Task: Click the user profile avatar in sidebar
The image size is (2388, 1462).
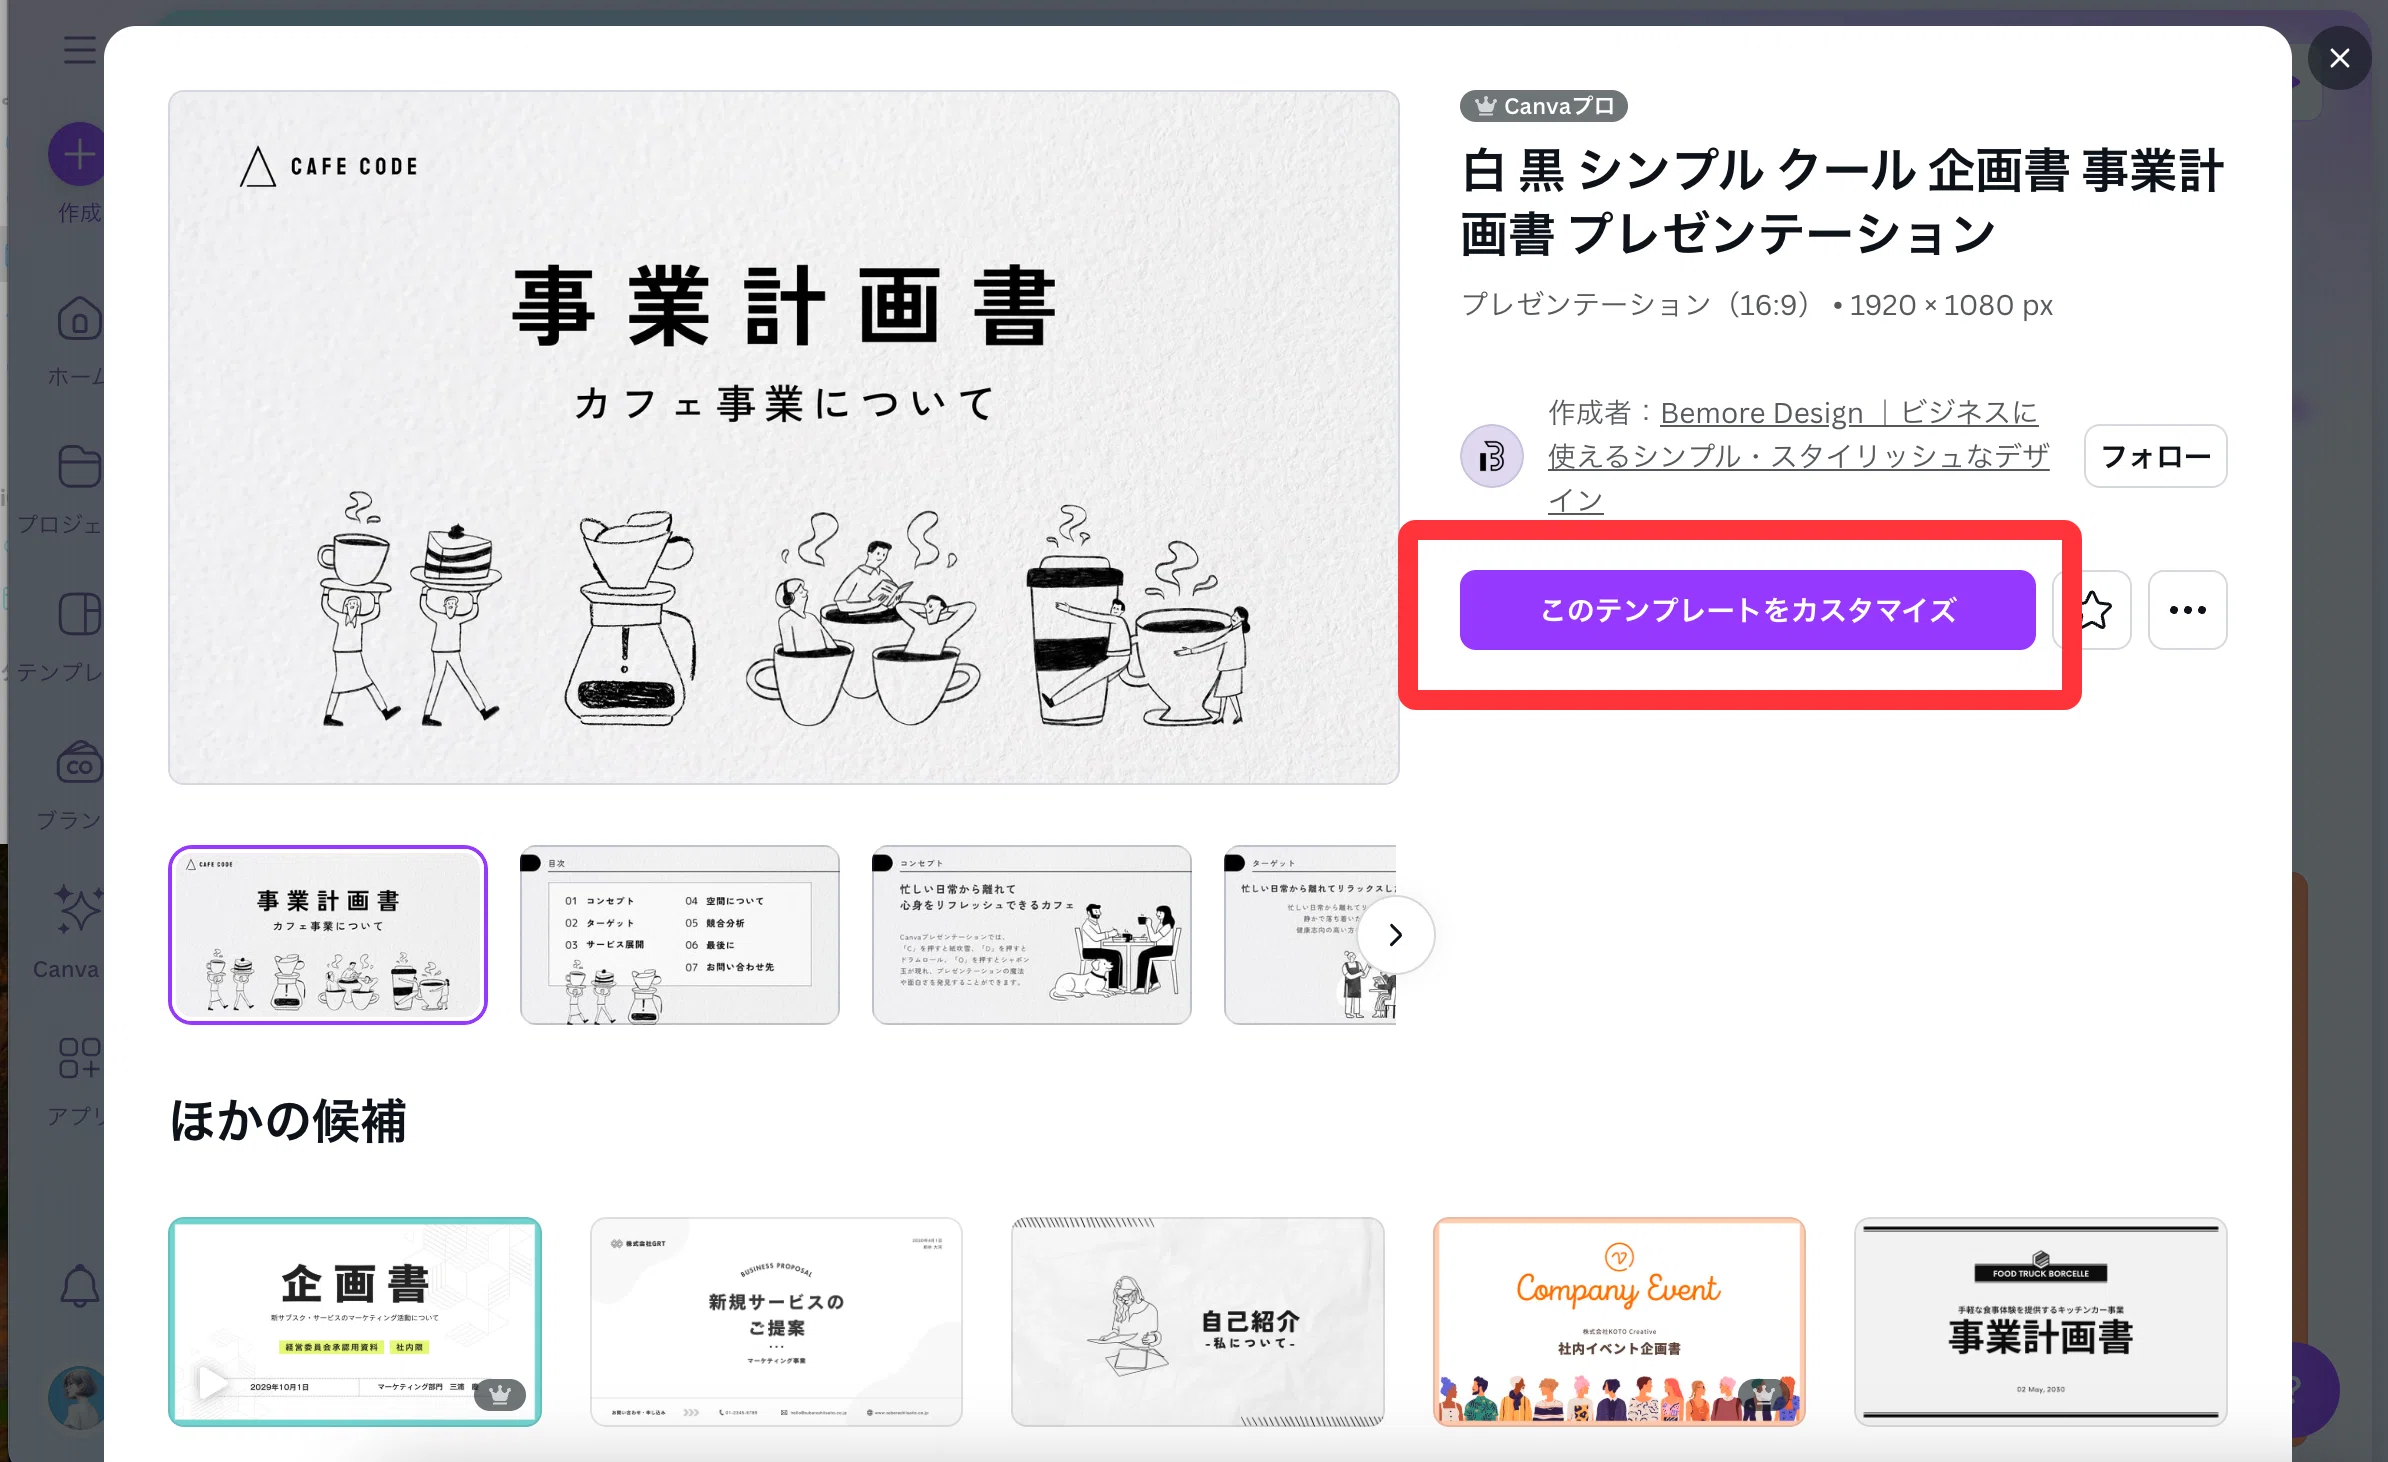Action: (77, 1398)
